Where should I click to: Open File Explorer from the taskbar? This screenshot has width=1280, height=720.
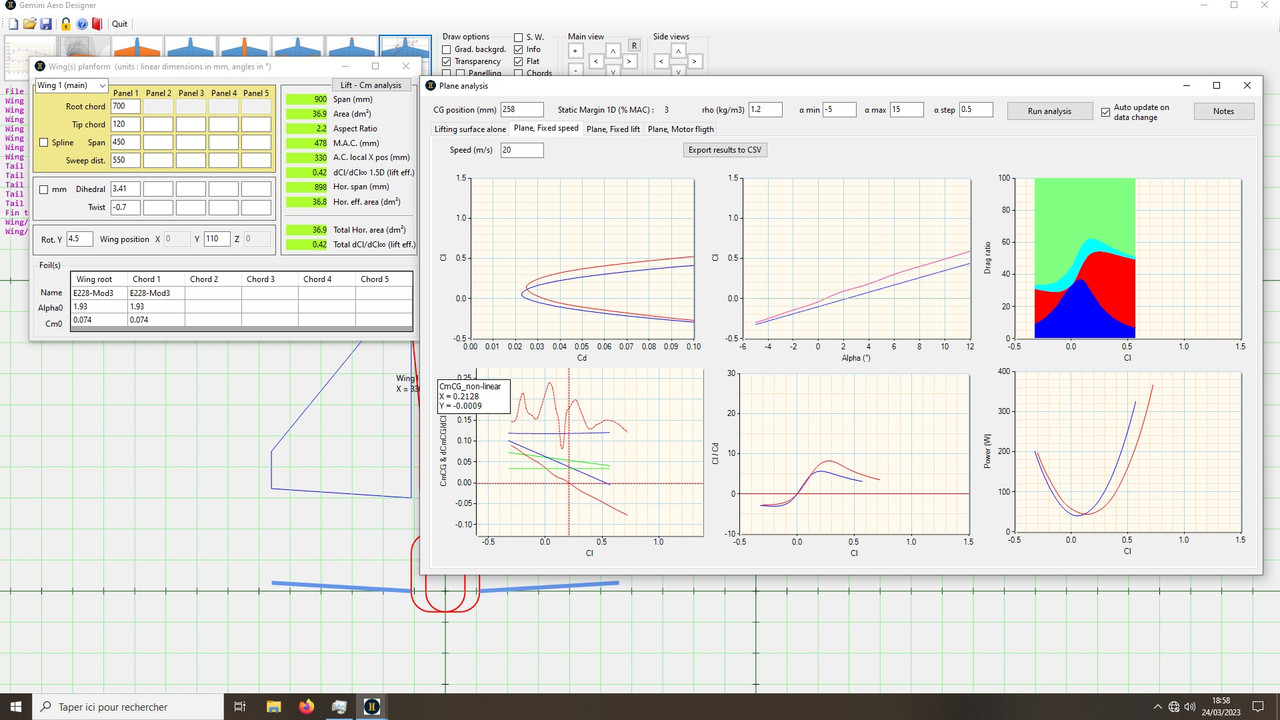(x=273, y=706)
